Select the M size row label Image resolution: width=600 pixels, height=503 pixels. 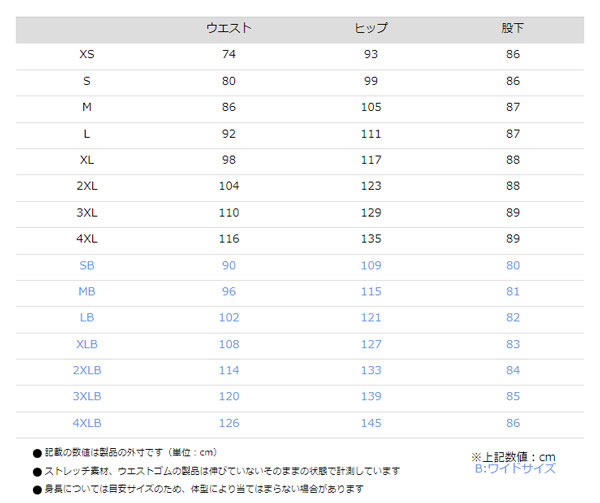(x=87, y=107)
